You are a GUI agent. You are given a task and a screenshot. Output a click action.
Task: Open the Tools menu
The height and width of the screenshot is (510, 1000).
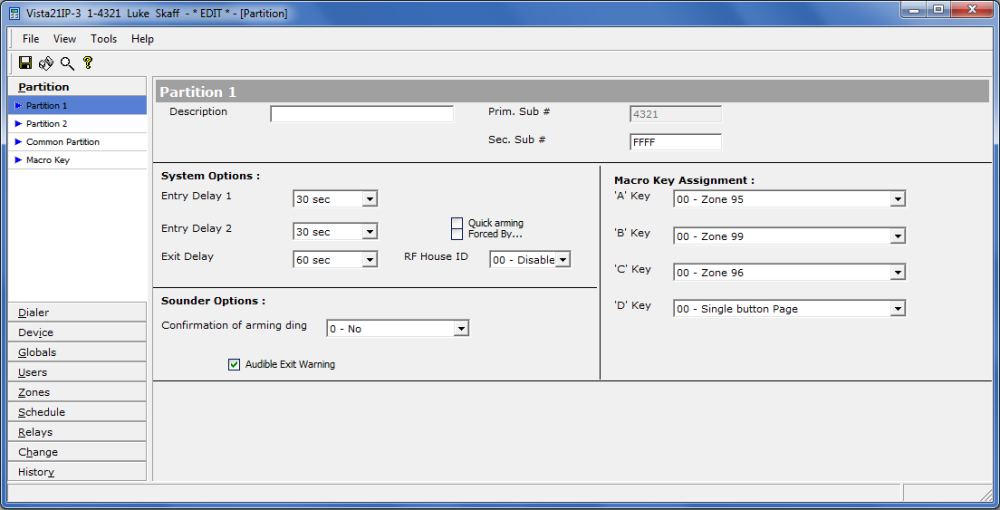tap(103, 39)
